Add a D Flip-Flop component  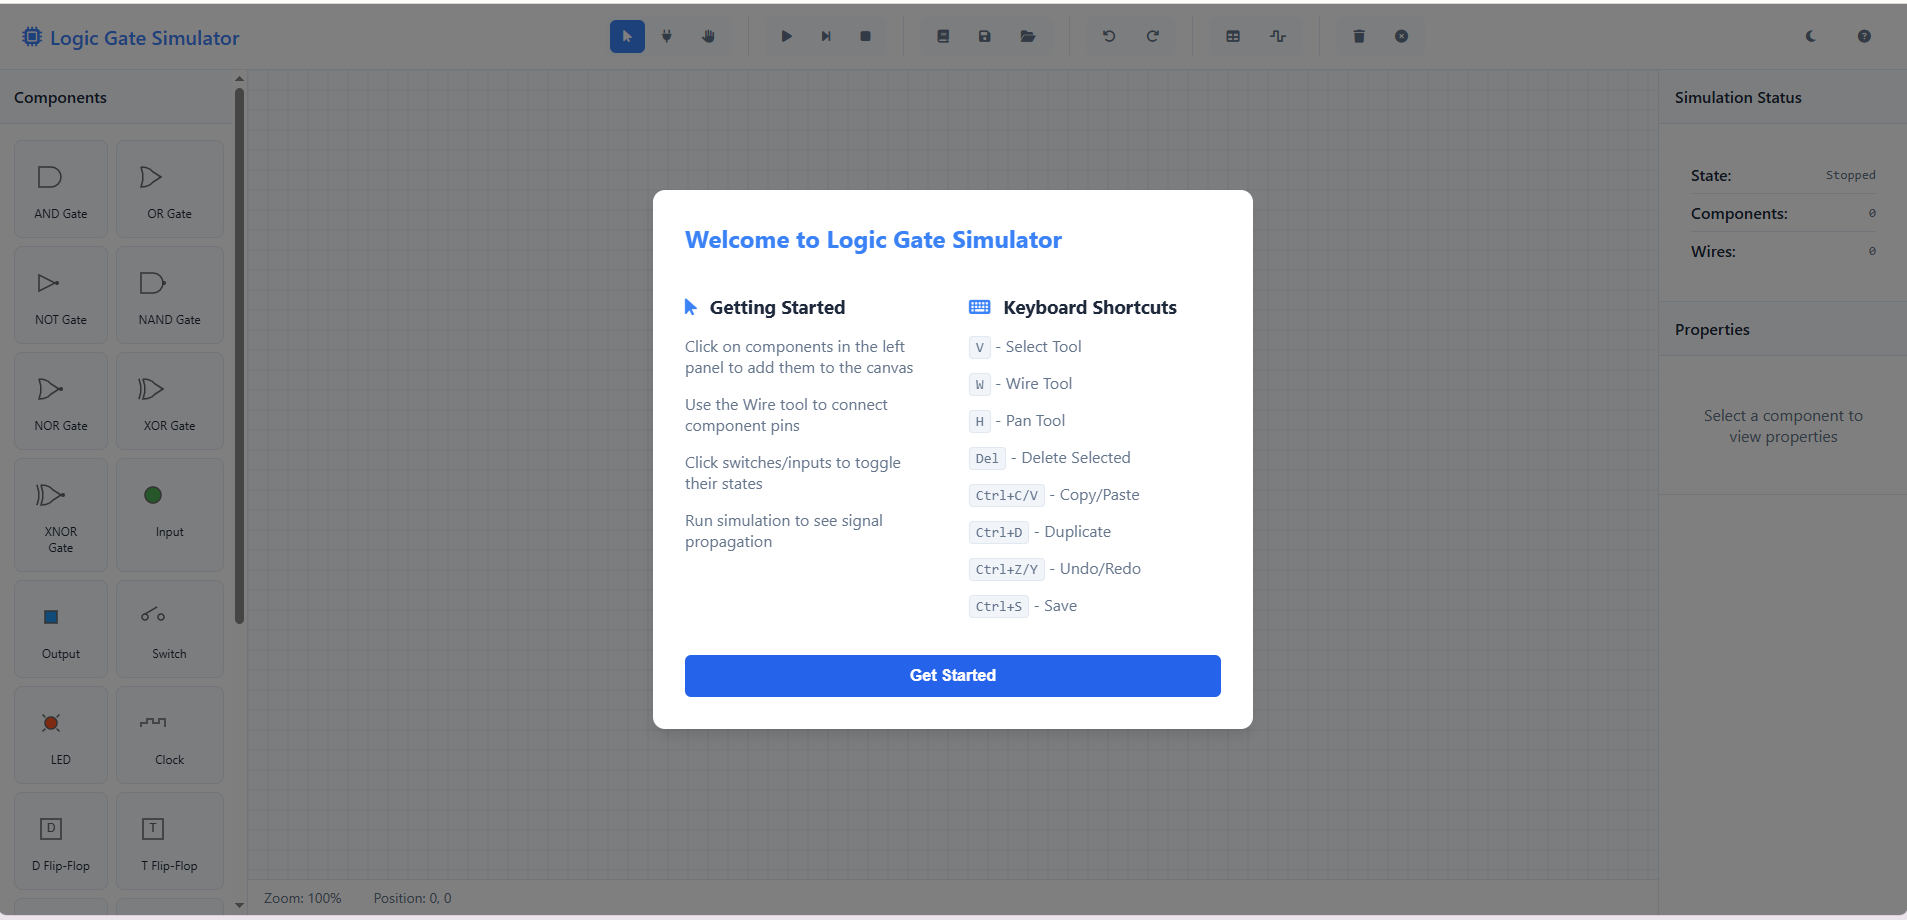point(60,840)
